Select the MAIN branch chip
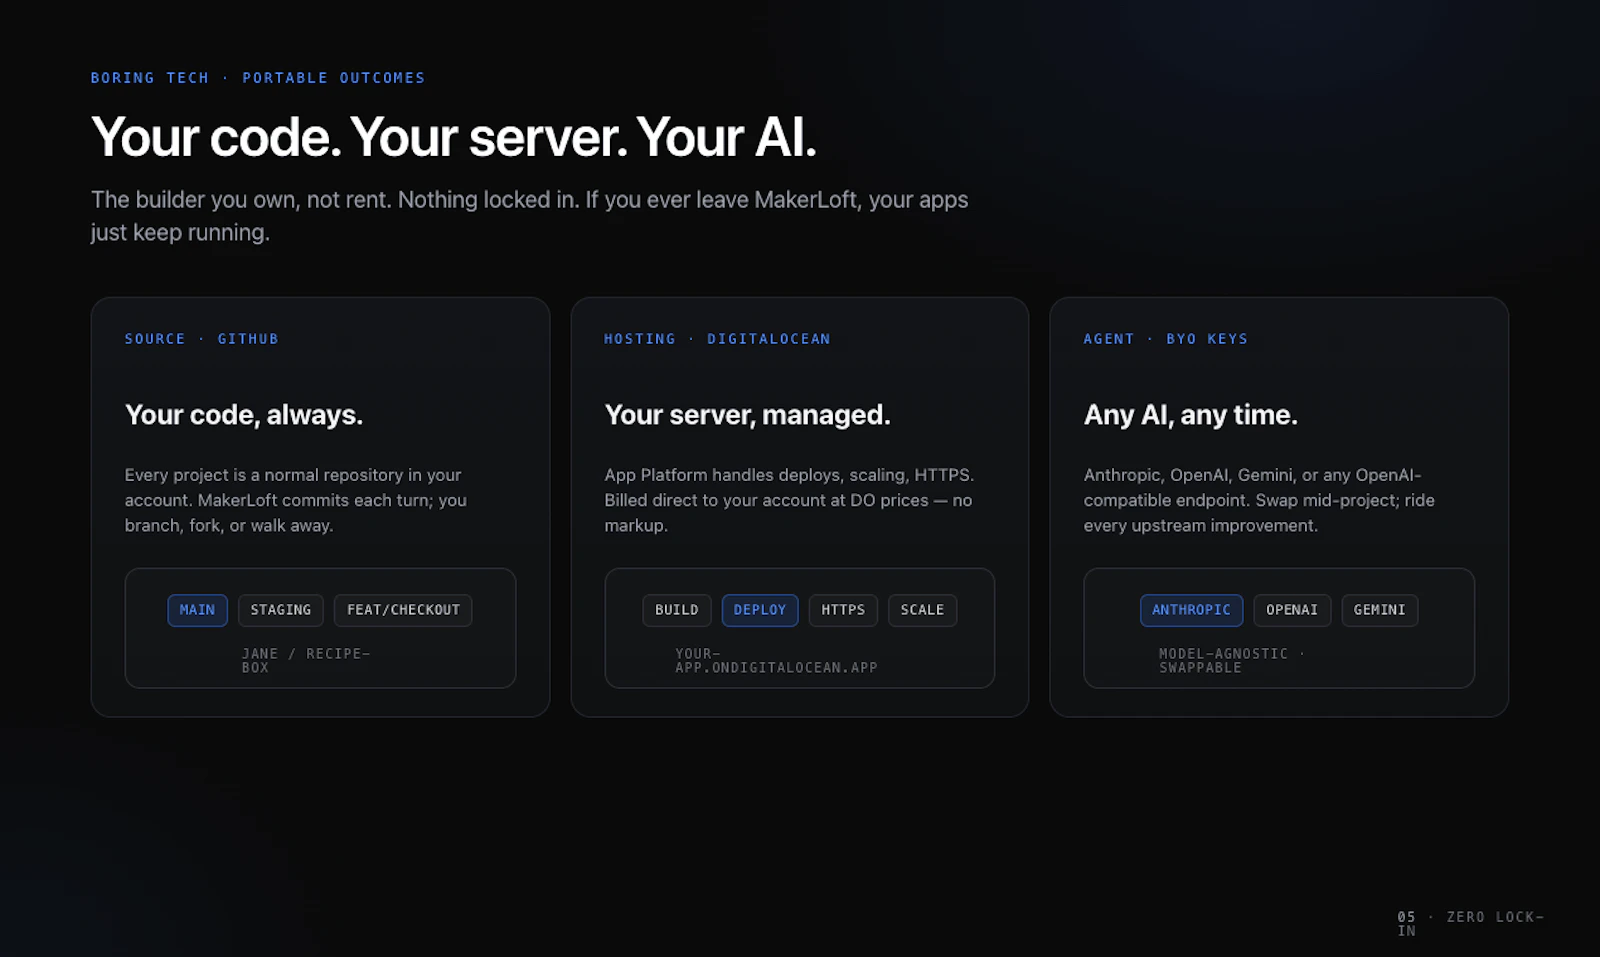 pos(197,610)
